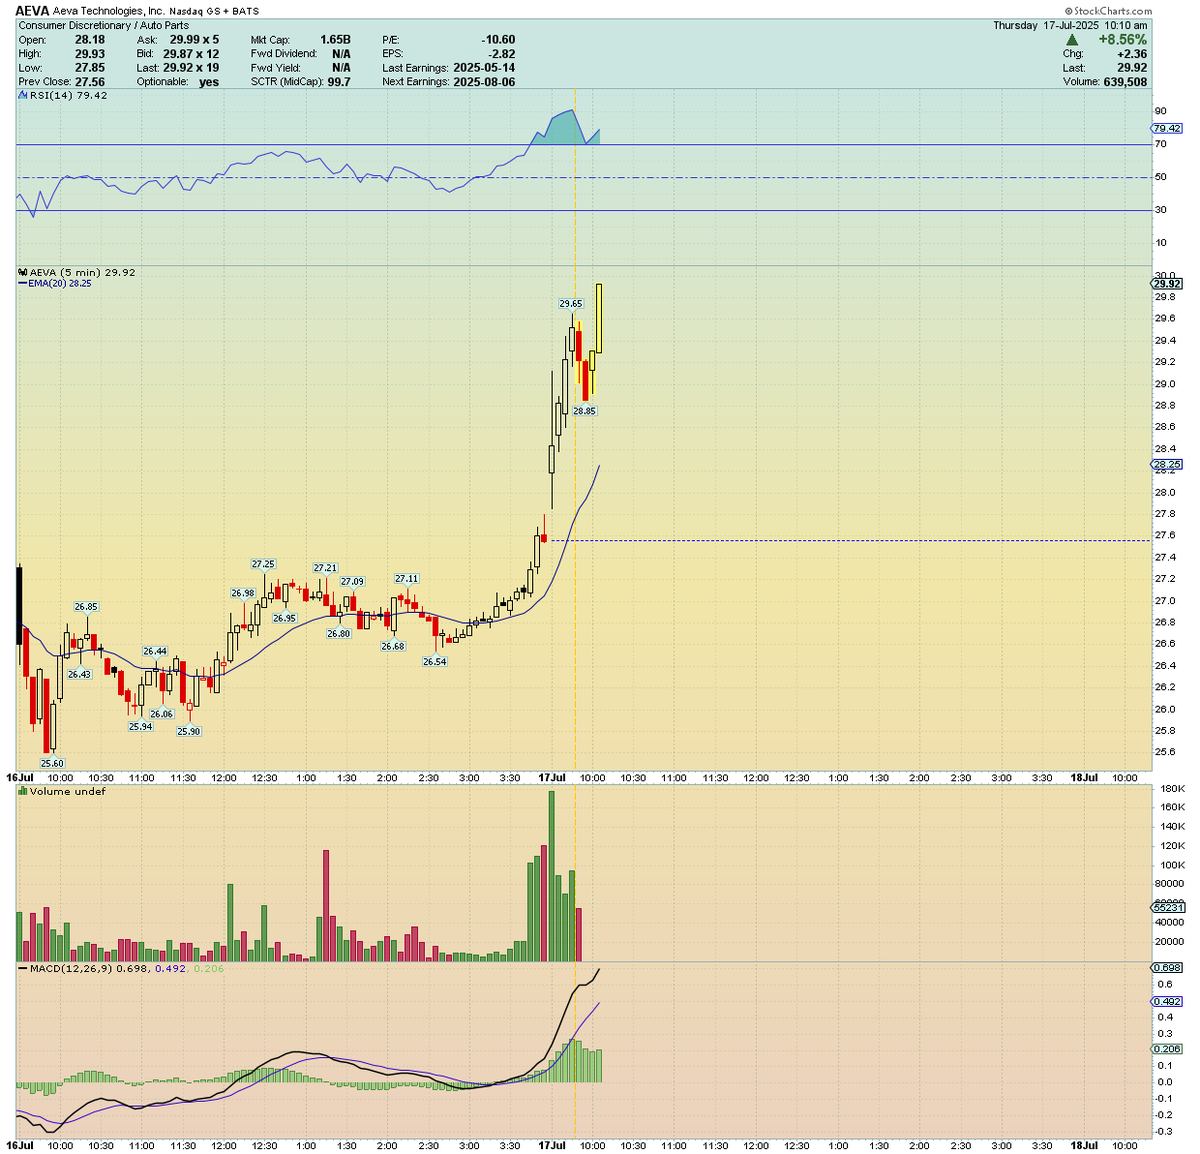
Task: Select the Volume value 639,508
Action: click(1125, 82)
